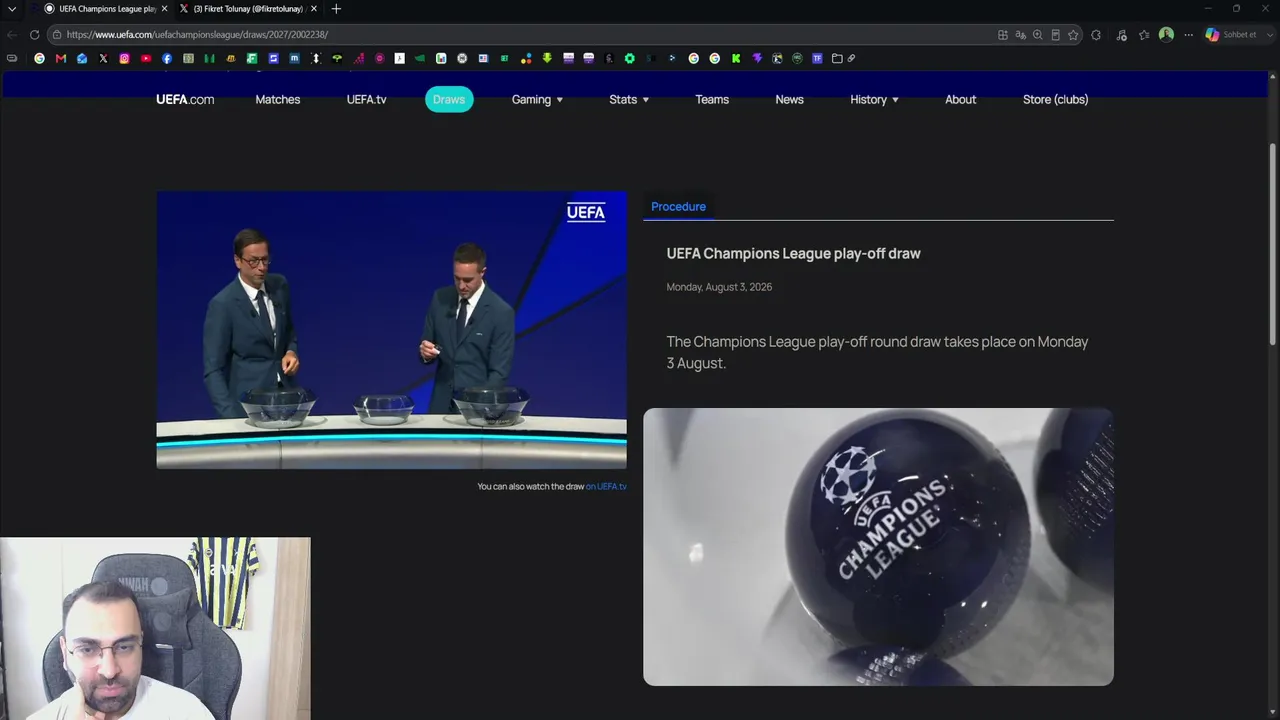
Task: Open the About nav item
Action: point(960,99)
